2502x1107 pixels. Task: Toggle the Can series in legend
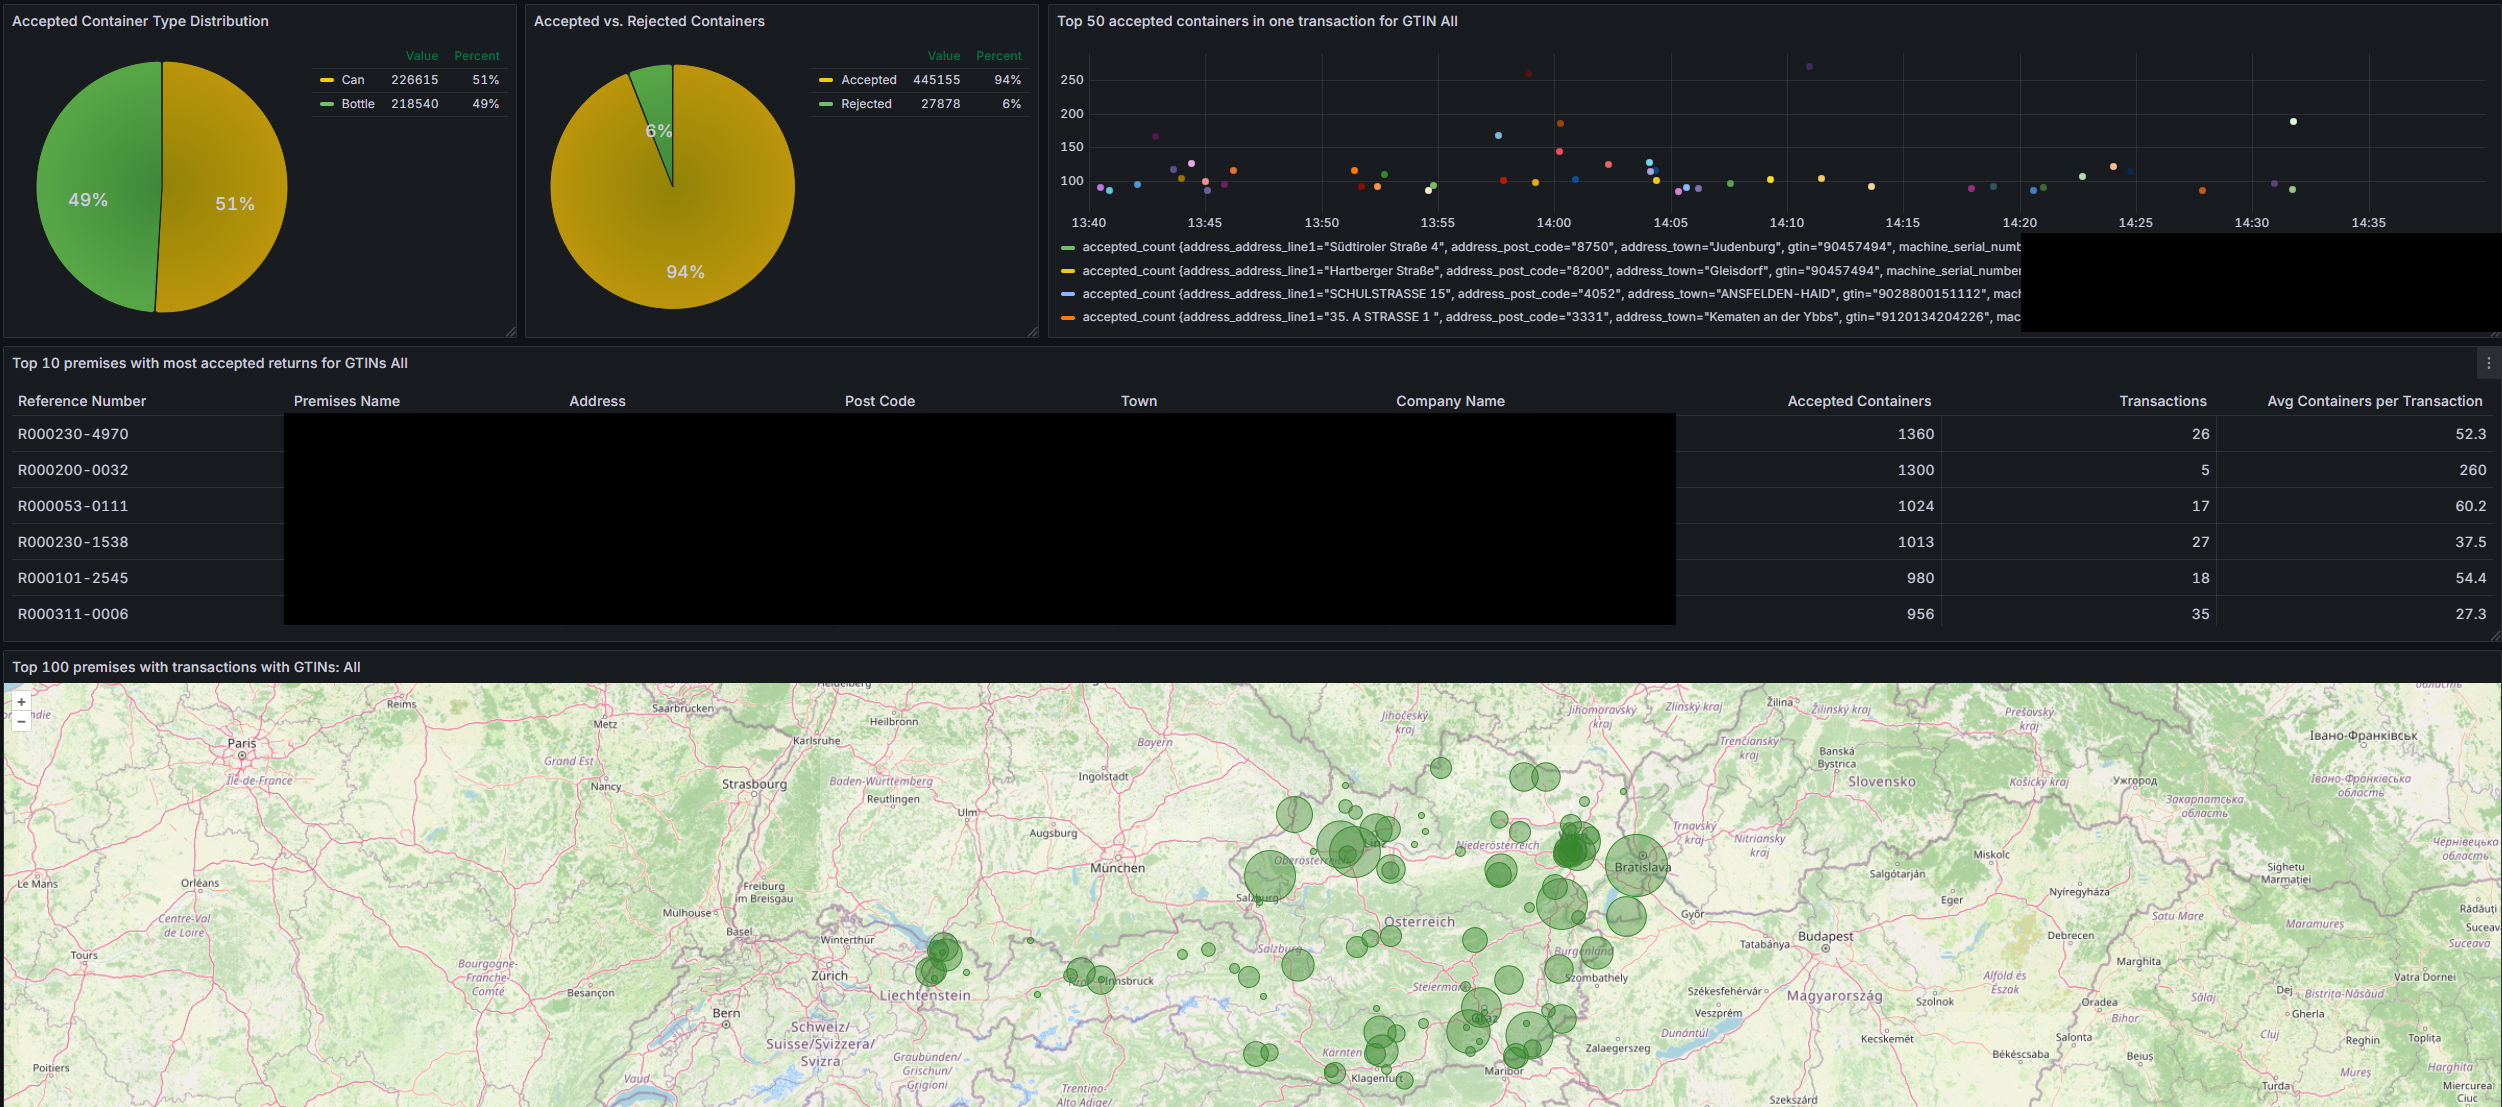click(353, 80)
